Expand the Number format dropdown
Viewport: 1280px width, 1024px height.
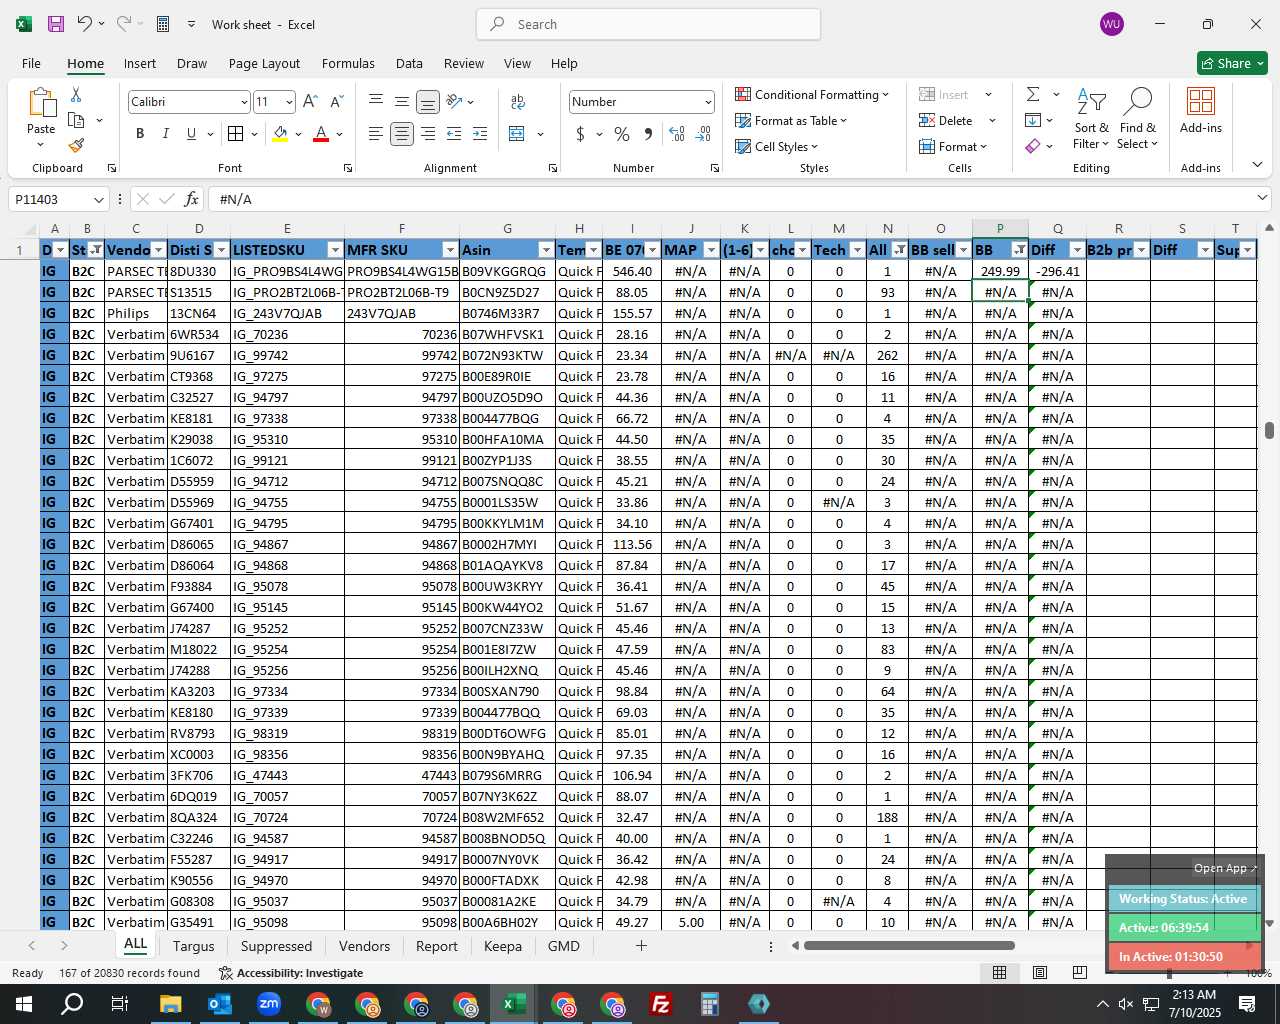coord(708,102)
